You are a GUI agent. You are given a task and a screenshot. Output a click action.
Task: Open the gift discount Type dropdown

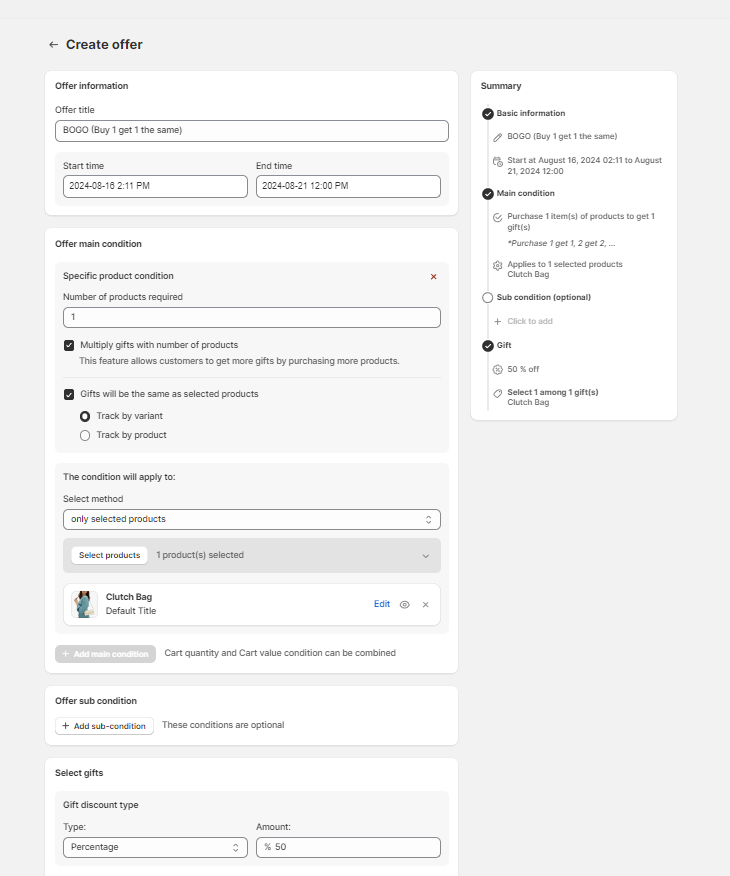point(155,848)
